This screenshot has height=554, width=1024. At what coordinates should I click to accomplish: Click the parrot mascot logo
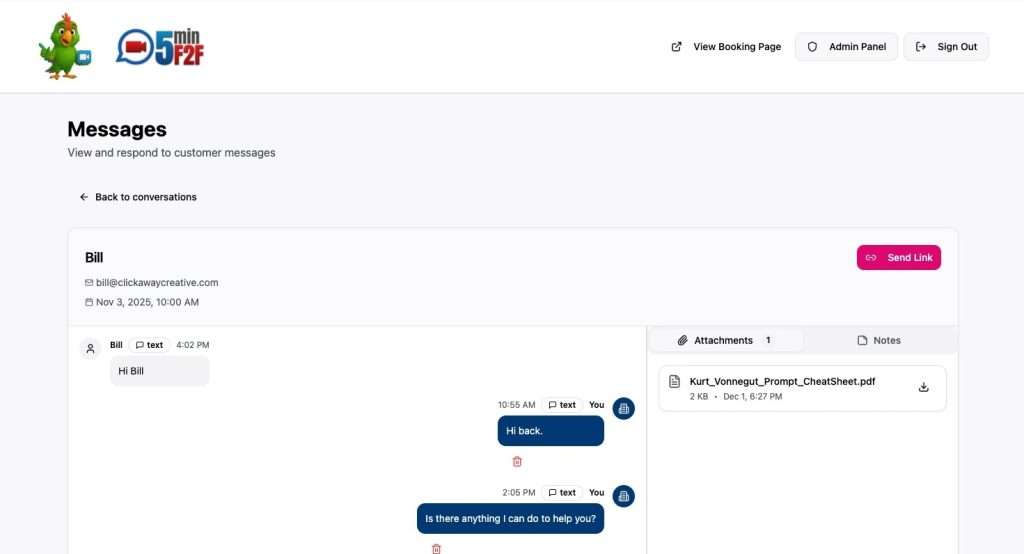pos(65,46)
